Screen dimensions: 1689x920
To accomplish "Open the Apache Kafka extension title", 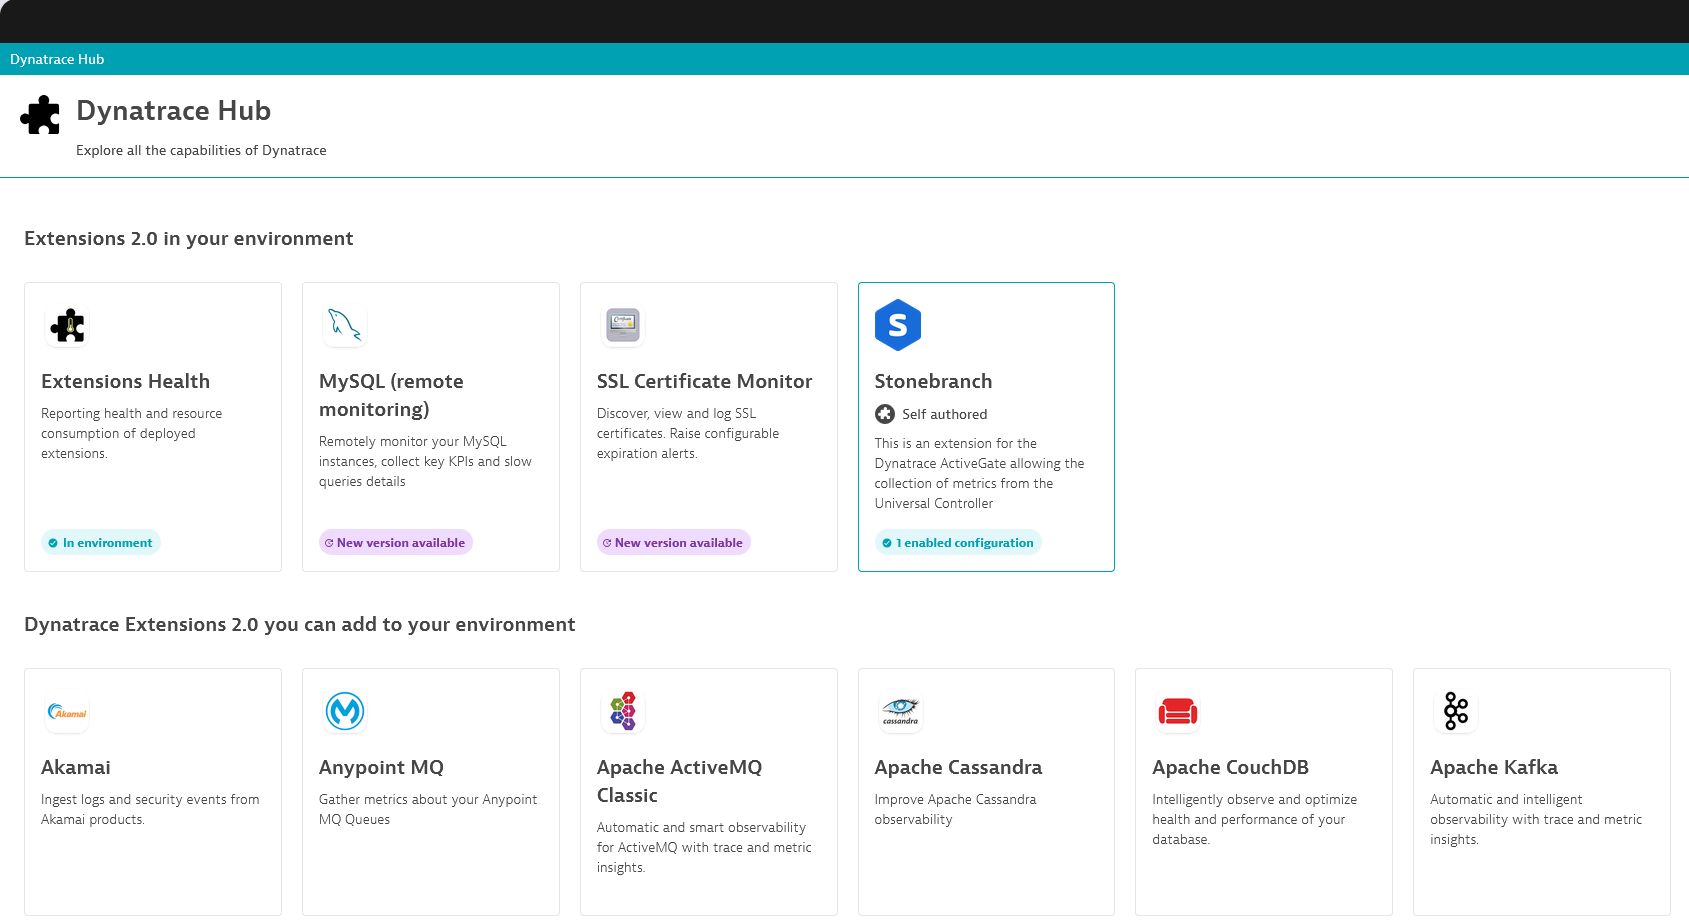I will pyautogui.click(x=1494, y=767).
